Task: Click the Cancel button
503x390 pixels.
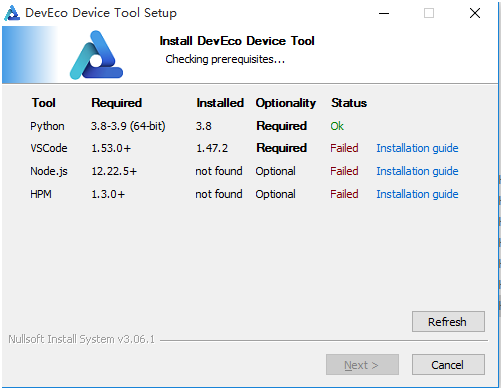Action: click(448, 365)
